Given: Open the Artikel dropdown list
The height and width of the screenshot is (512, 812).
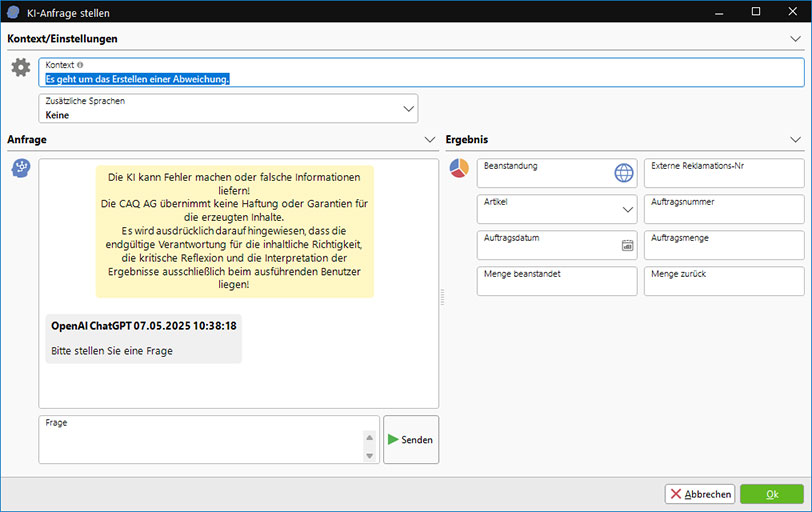Looking at the screenshot, I should coord(627,209).
